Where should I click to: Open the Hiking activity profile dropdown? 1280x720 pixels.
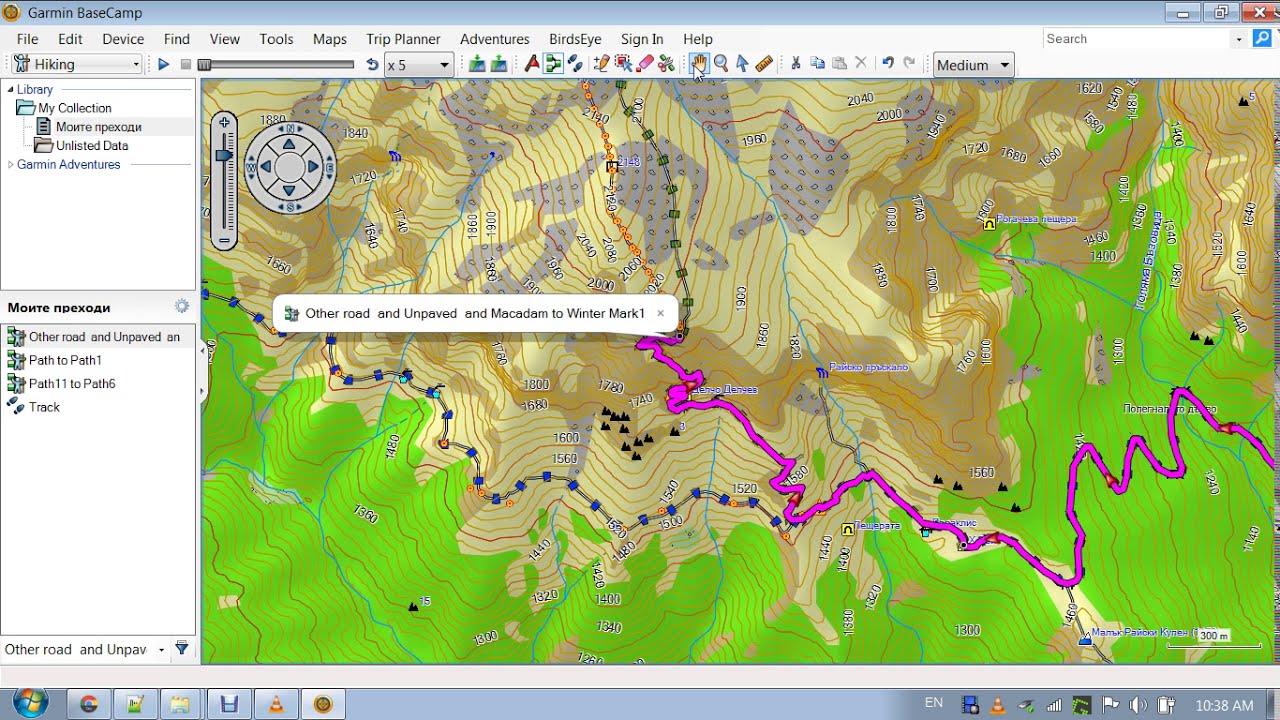(77, 65)
